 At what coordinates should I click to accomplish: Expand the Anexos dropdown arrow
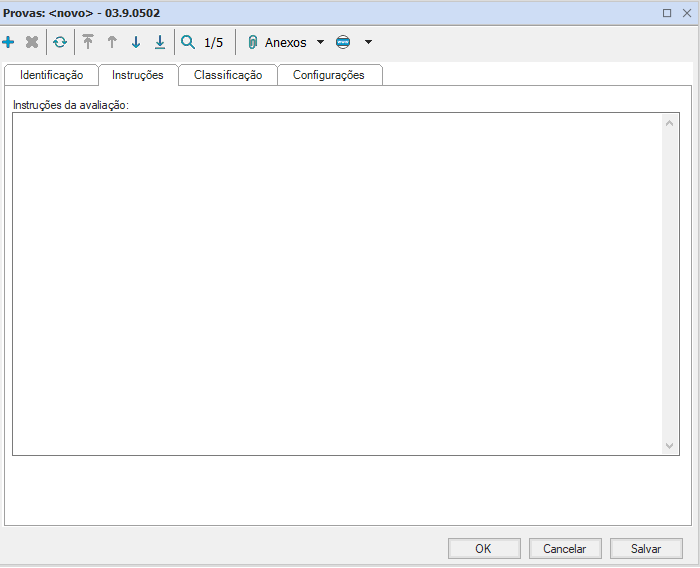320,43
